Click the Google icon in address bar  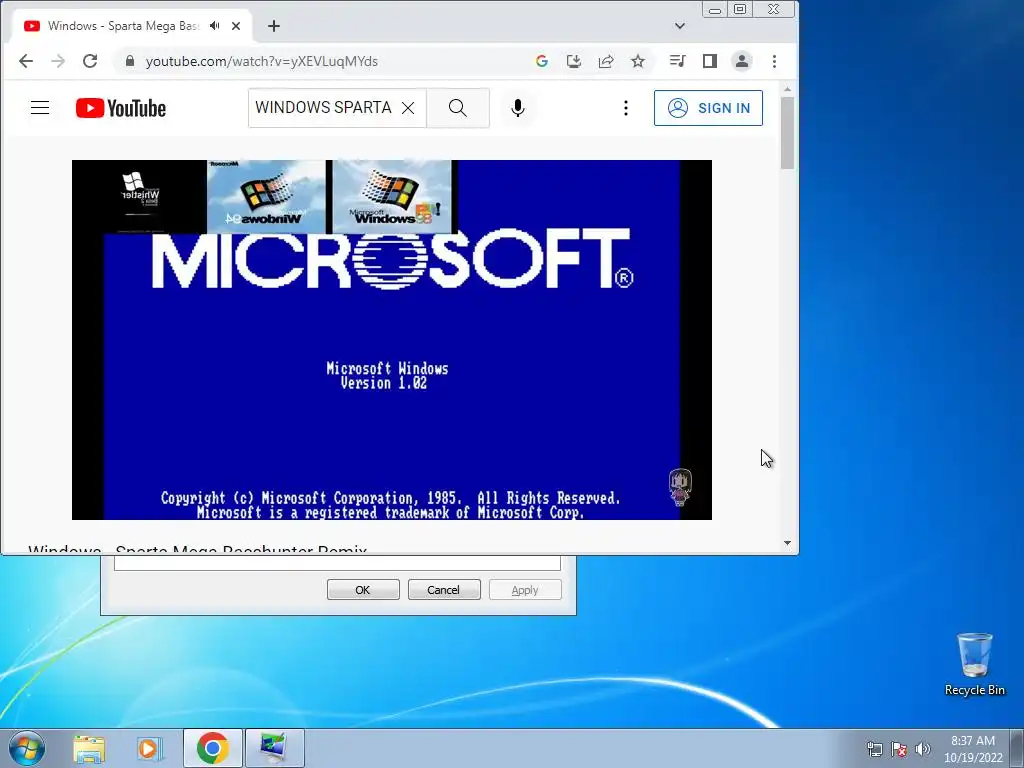point(541,61)
